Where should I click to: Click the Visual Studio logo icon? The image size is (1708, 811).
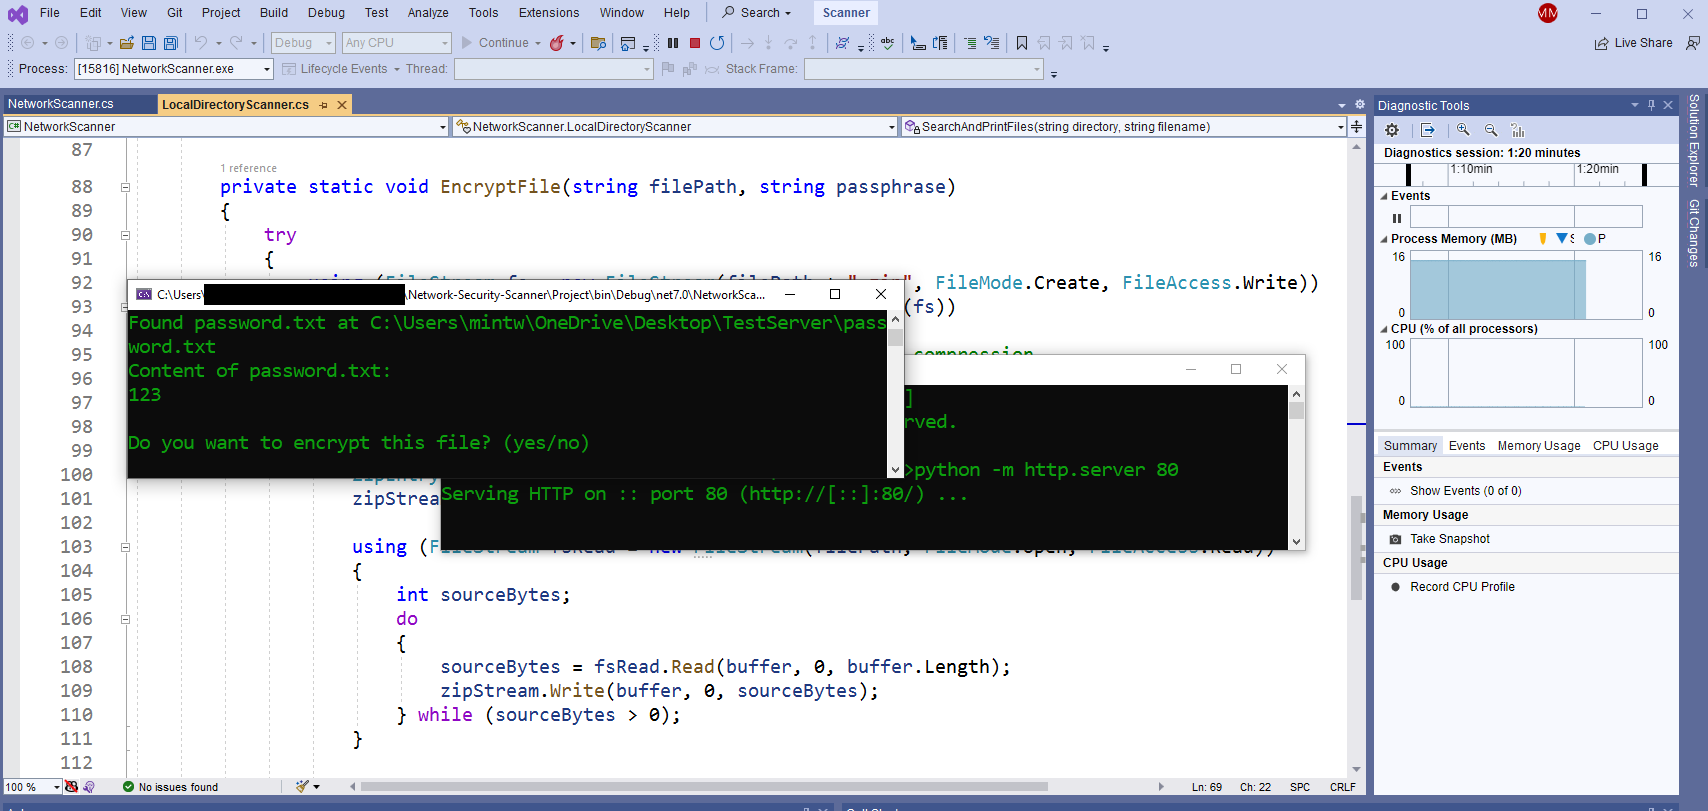click(x=17, y=14)
